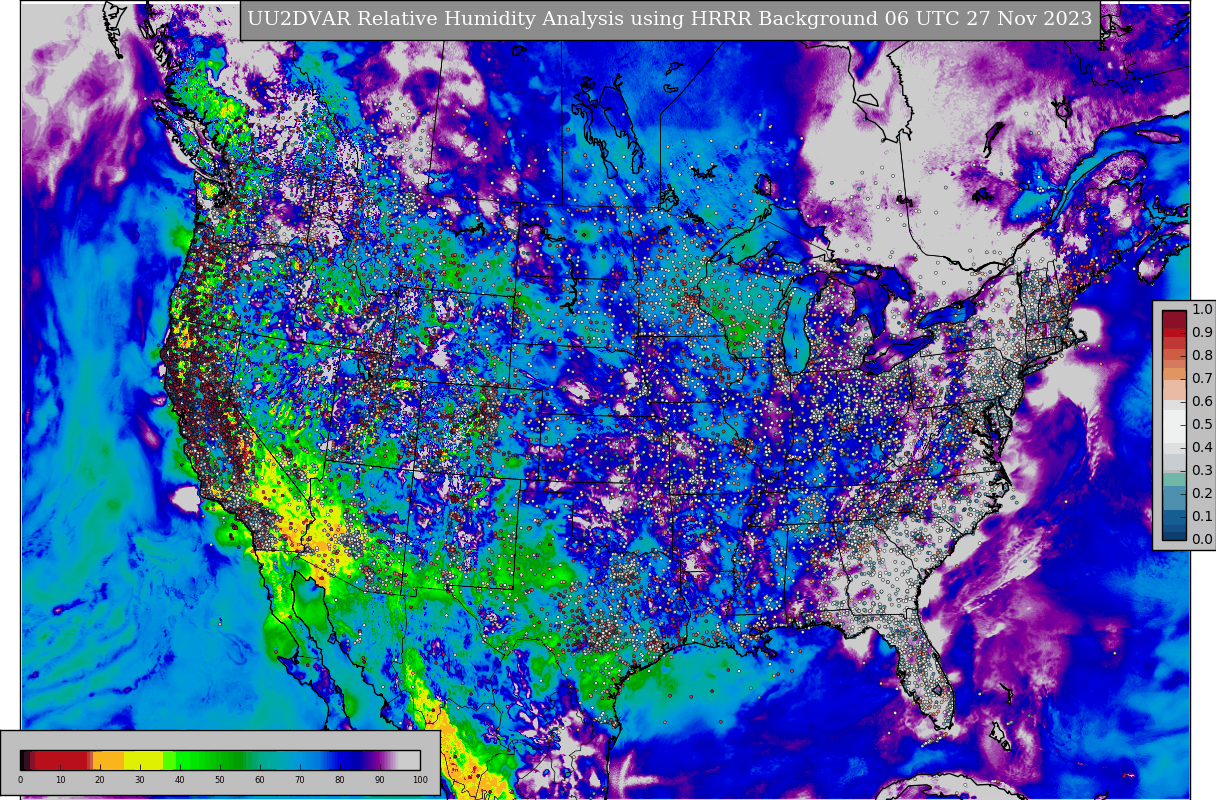Click the '20' tick label on humidity colorbar

pos(100,779)
